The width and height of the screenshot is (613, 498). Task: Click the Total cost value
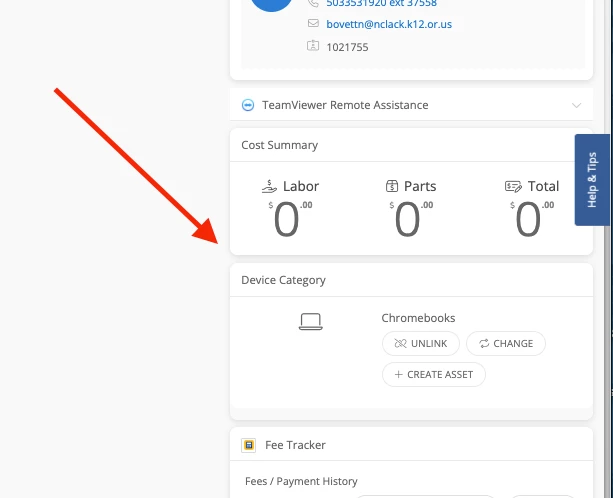532,219
